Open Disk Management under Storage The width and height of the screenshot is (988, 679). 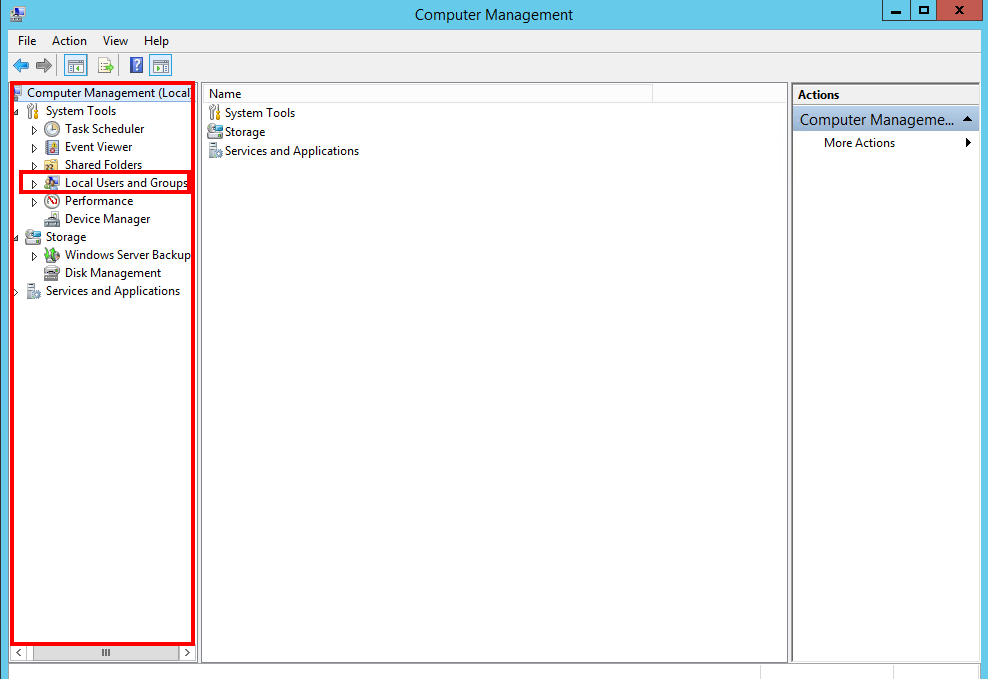coord(112,273)
